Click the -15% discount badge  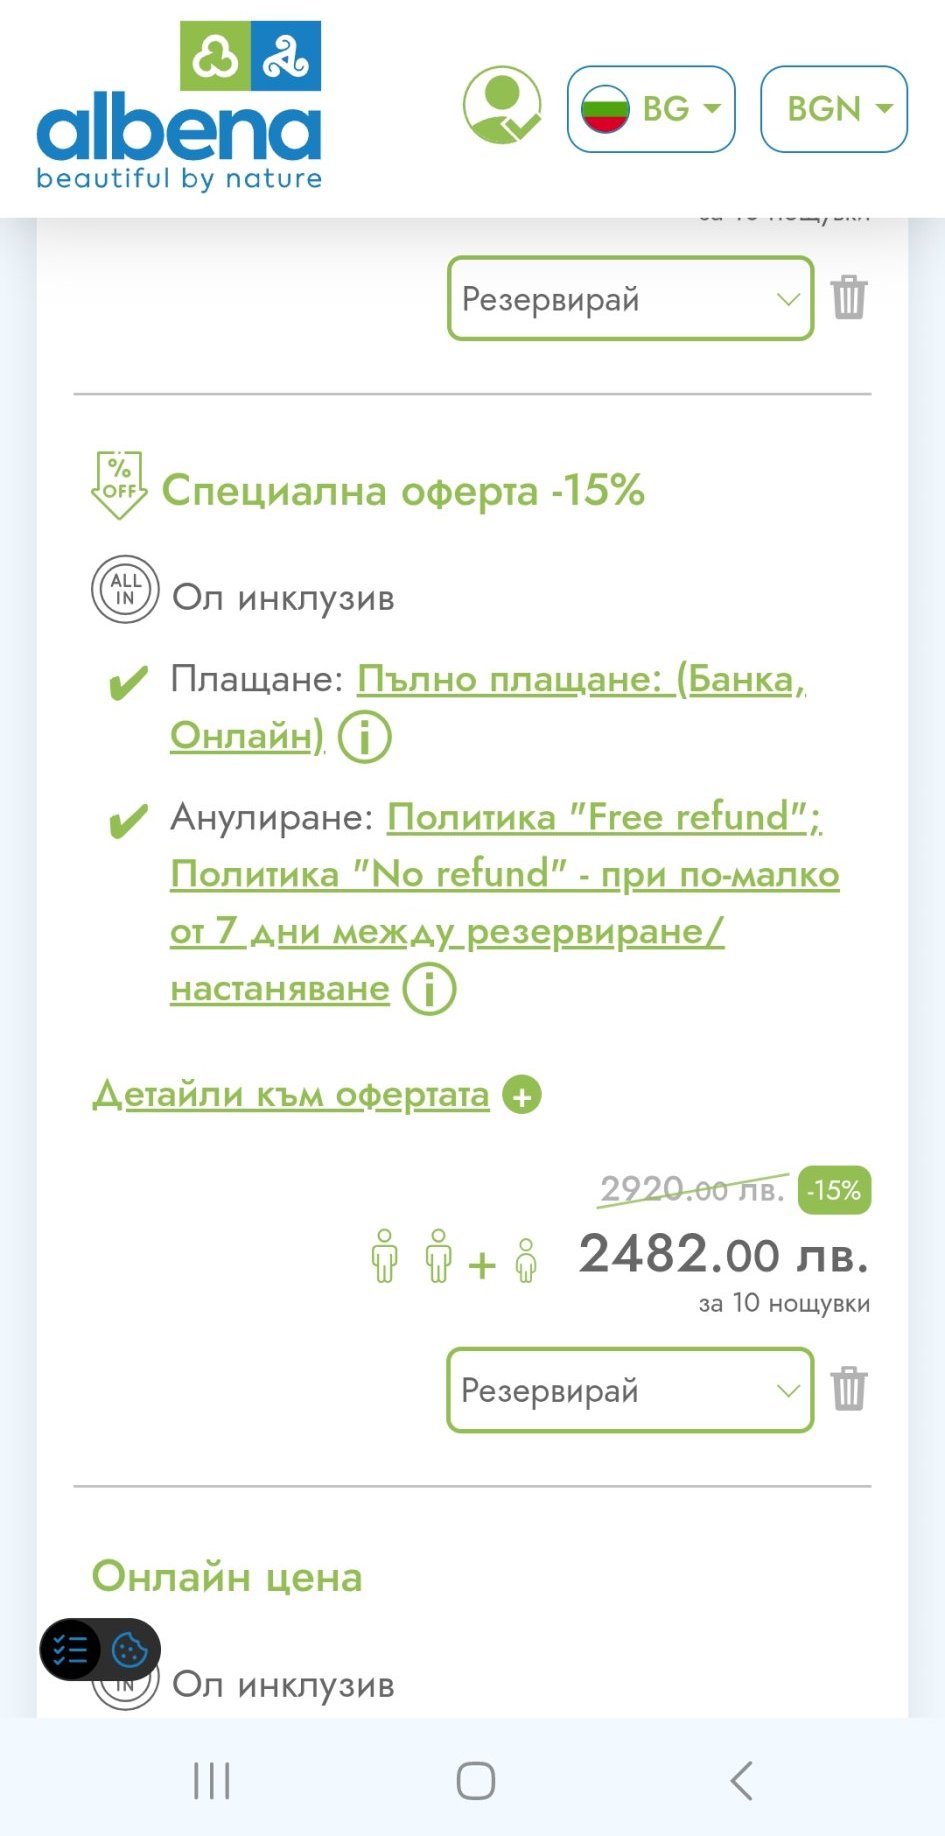(834, 1190)
